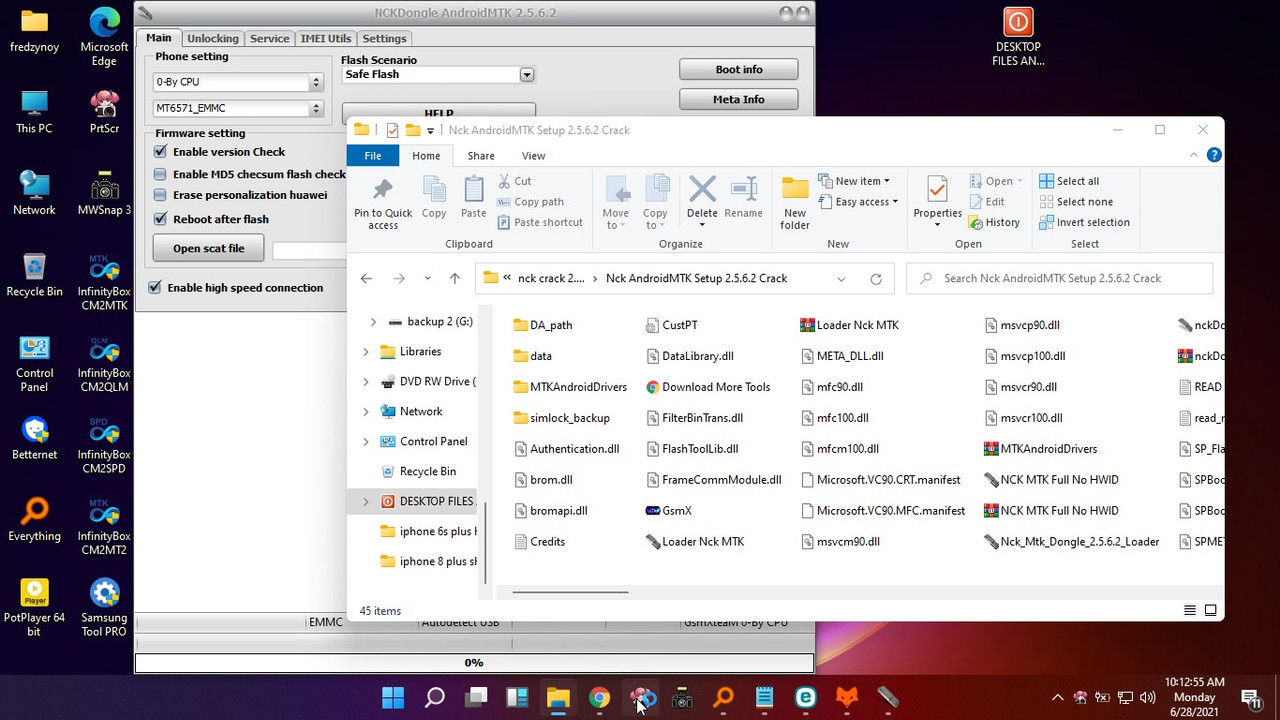Open InfinityBox CM2MT2 shortcut
This screenshot has height=720, width=1280.
point(104,527)
